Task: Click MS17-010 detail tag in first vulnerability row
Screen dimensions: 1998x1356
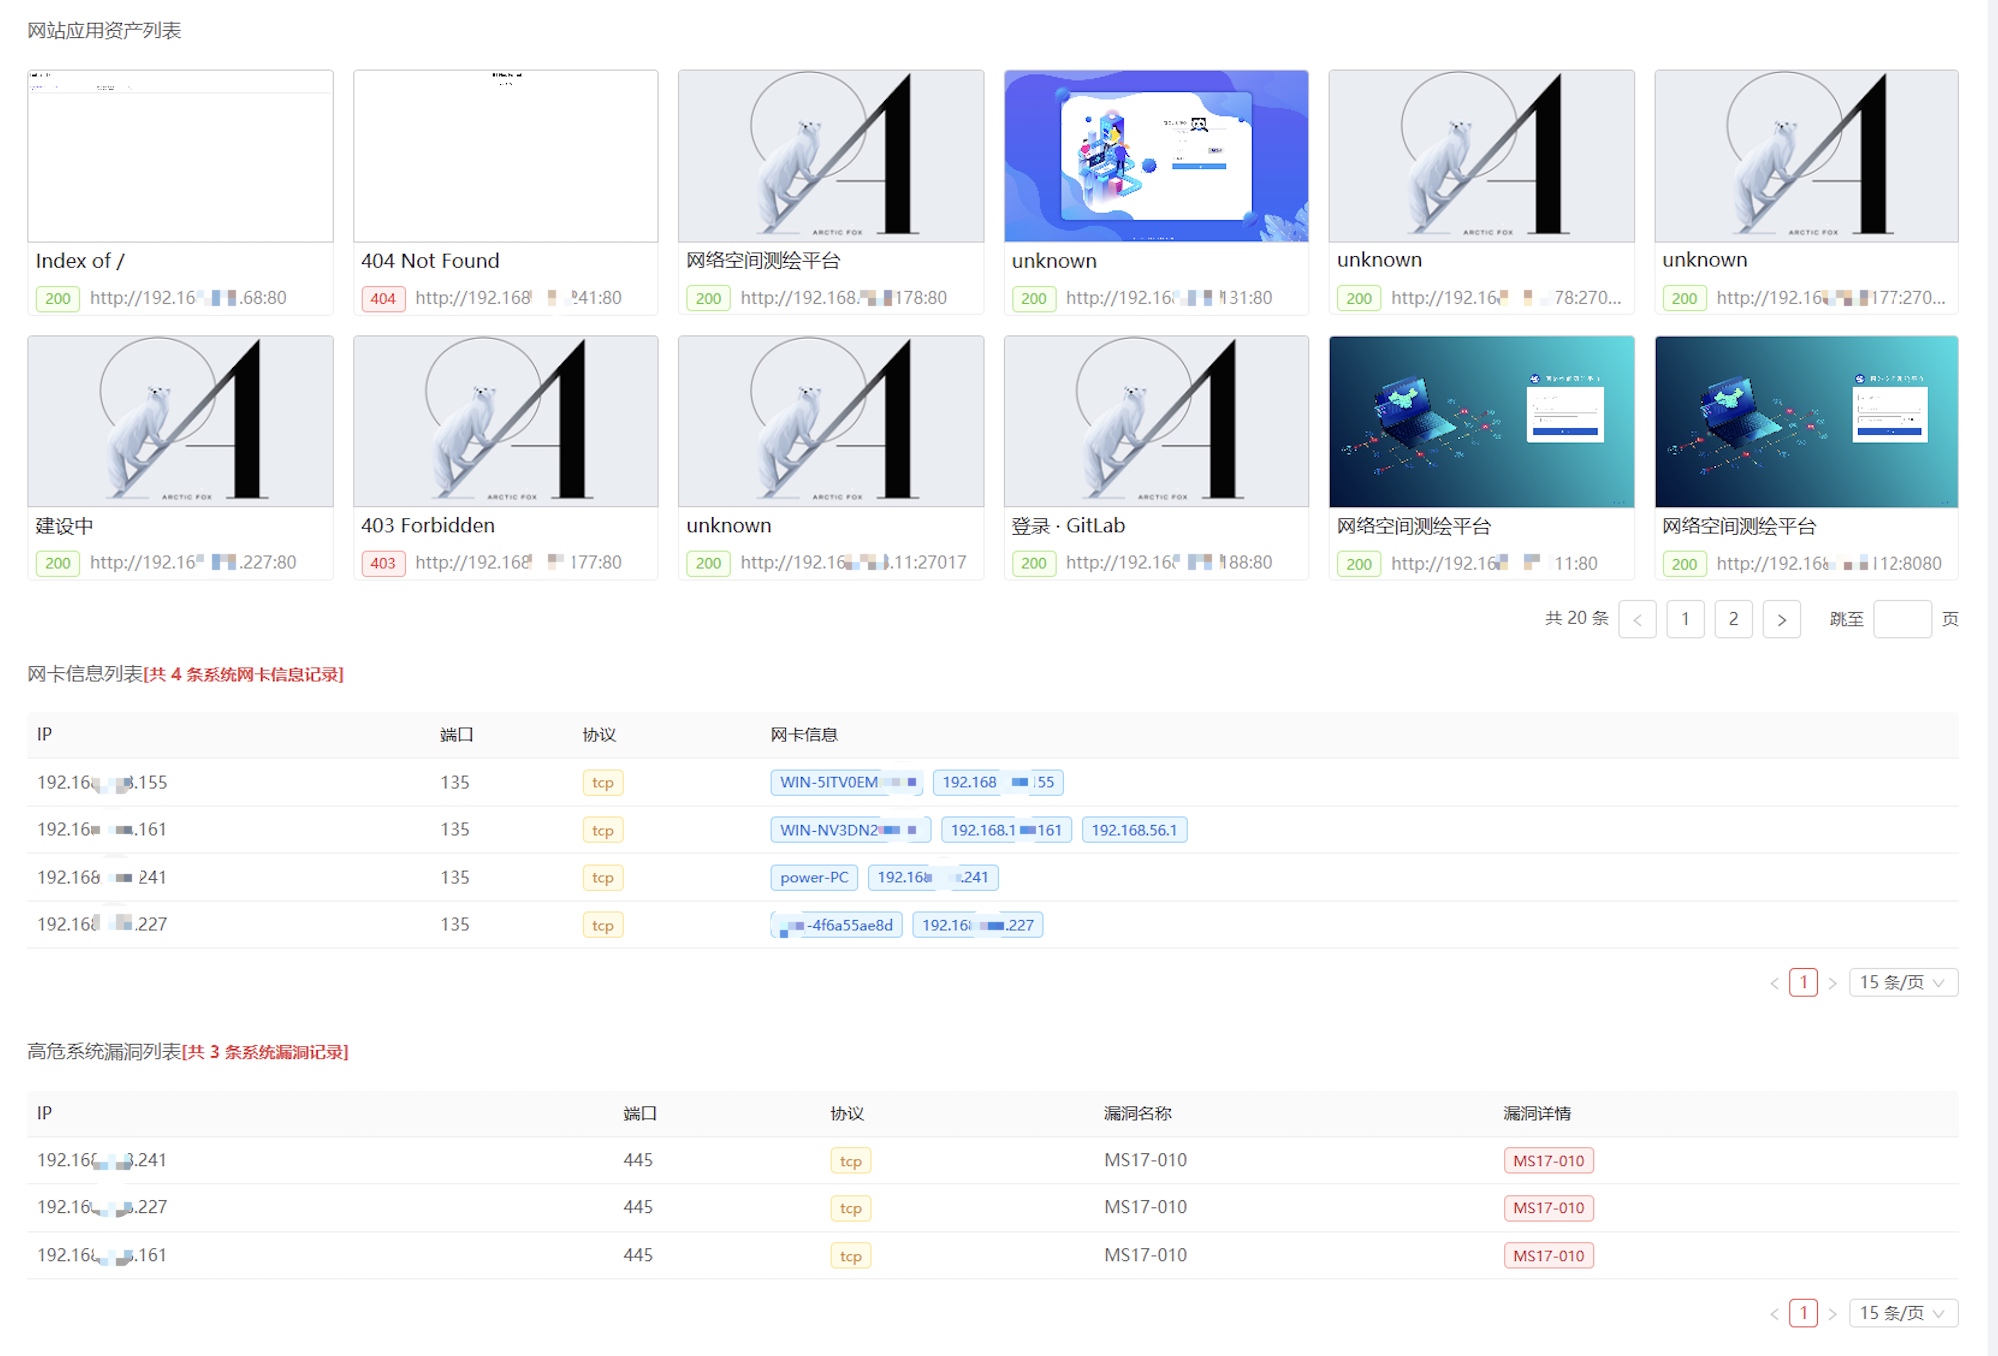Action: tap(1547, 1161)
